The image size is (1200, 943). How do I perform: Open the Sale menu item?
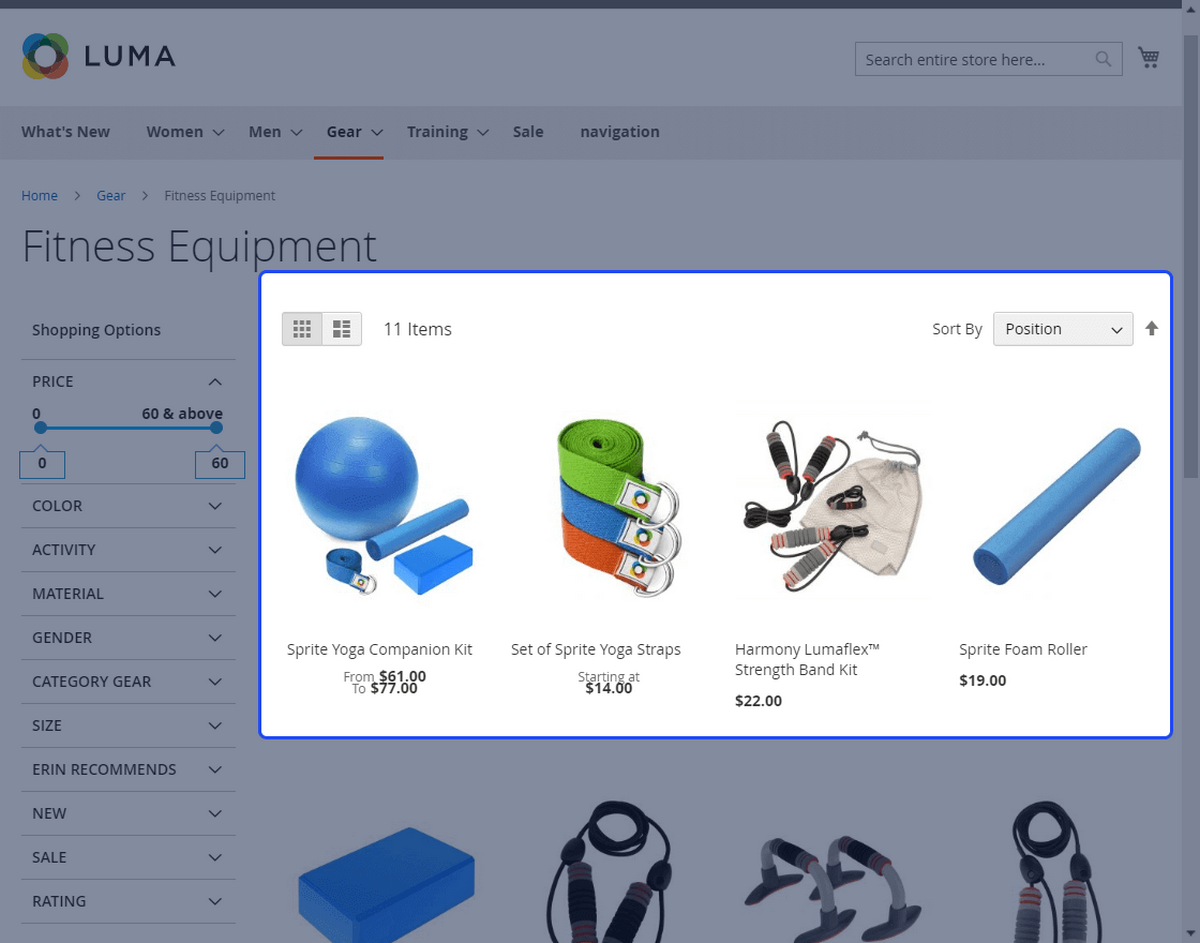click(528, 132)
